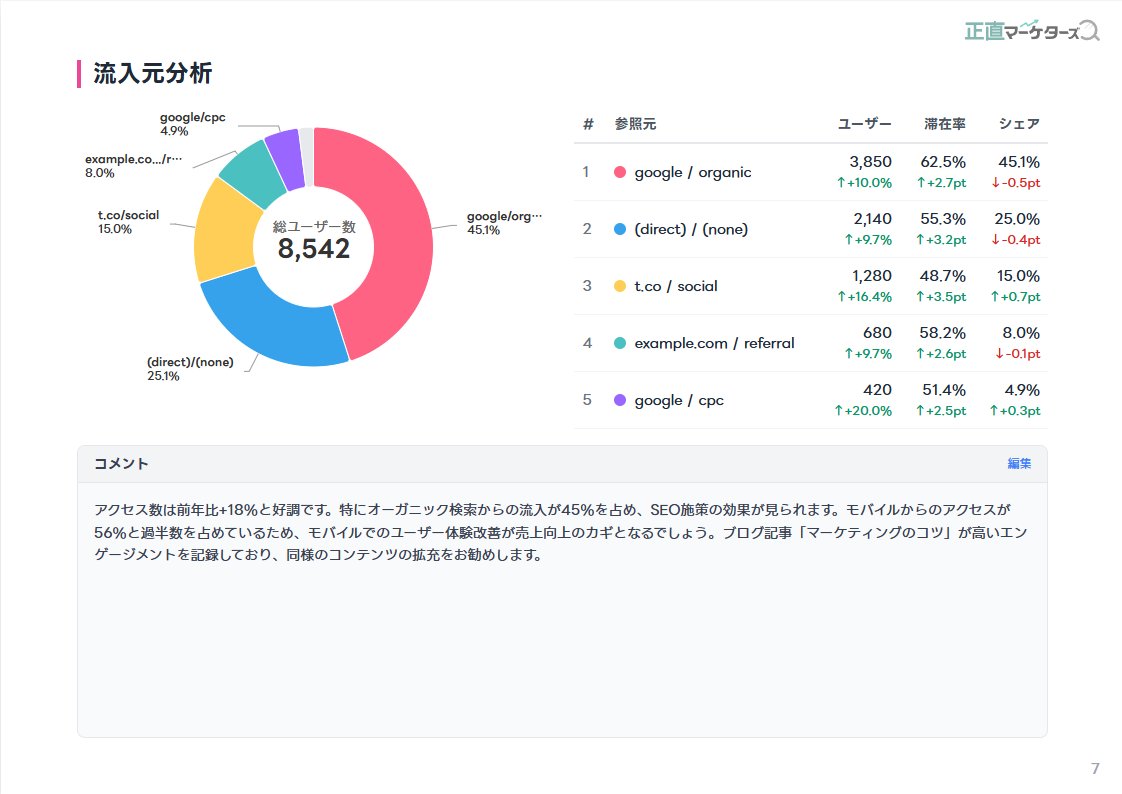1122x794 pixels.
Task: Click the 参照元 column header
Action: (635, 124)
